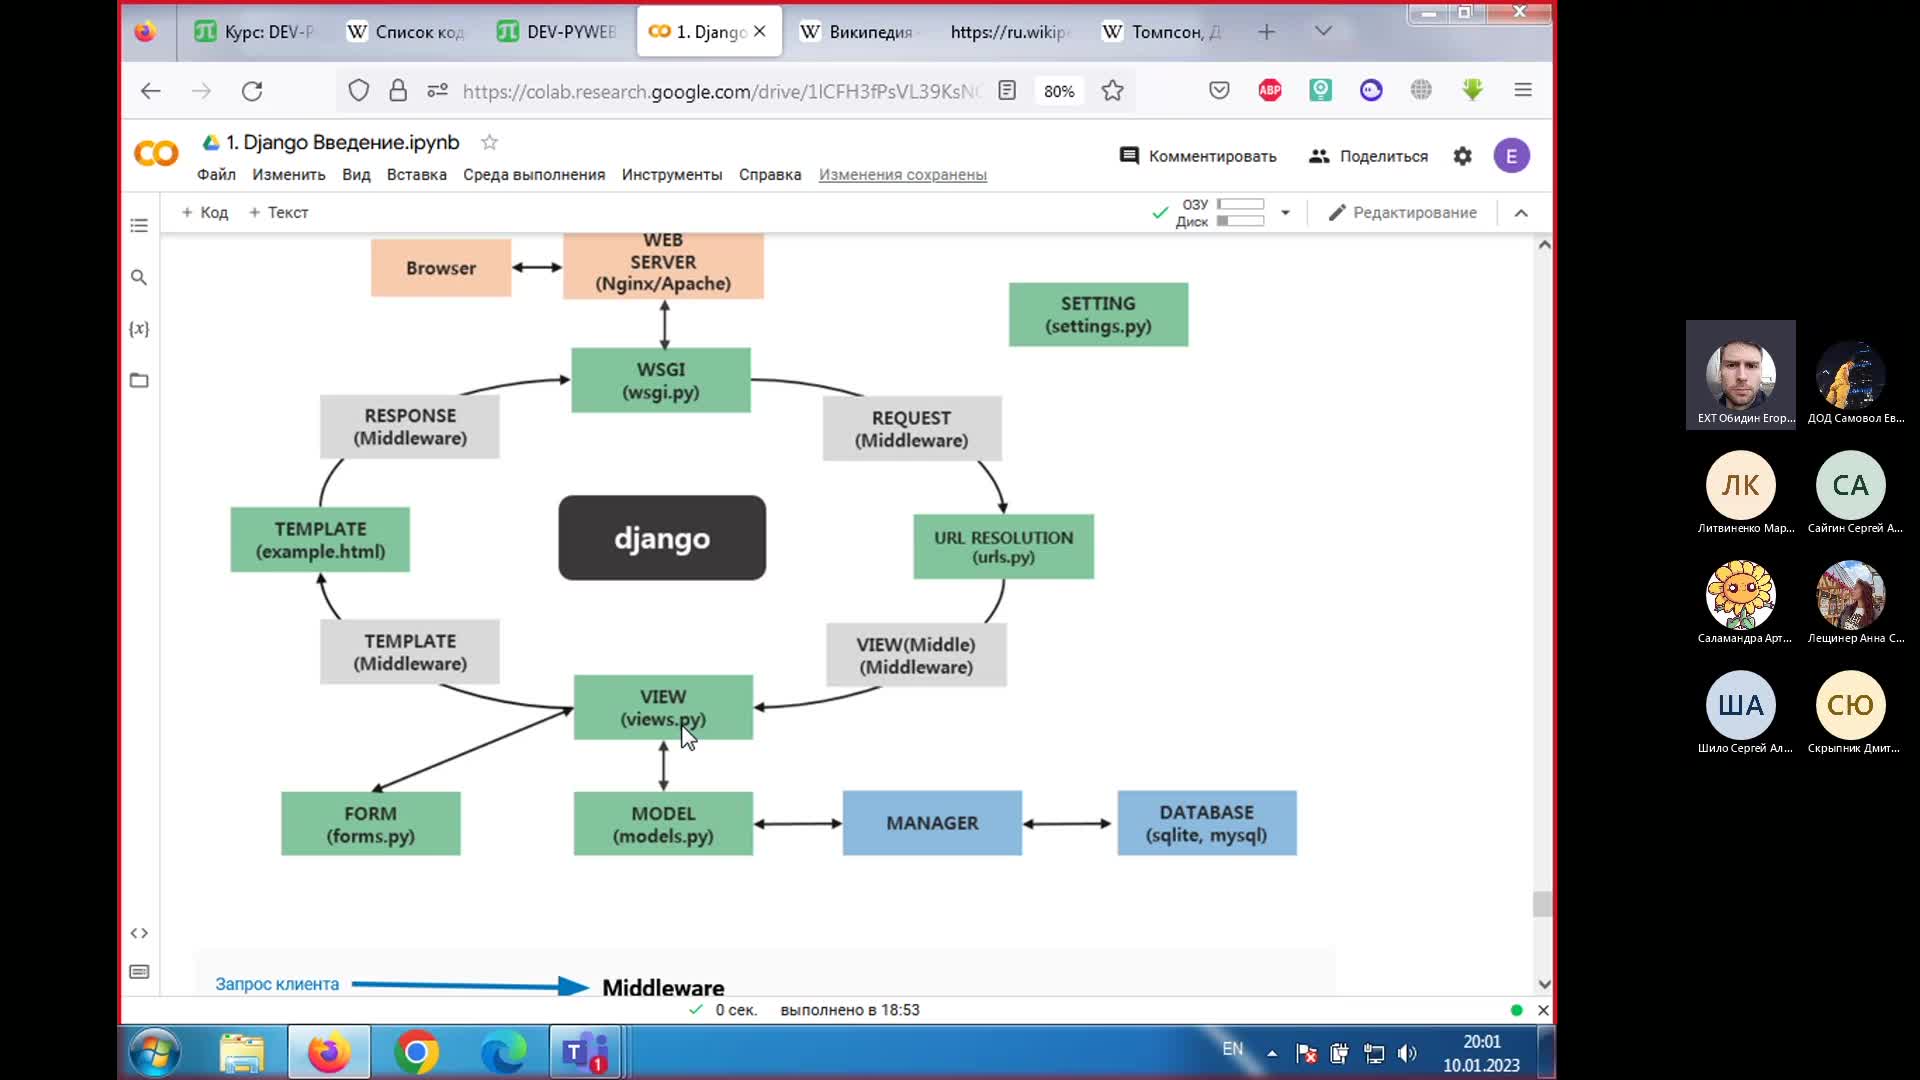Click volume speaker icon in system tray
1920x1080 pixels.
point(1407,1053)
